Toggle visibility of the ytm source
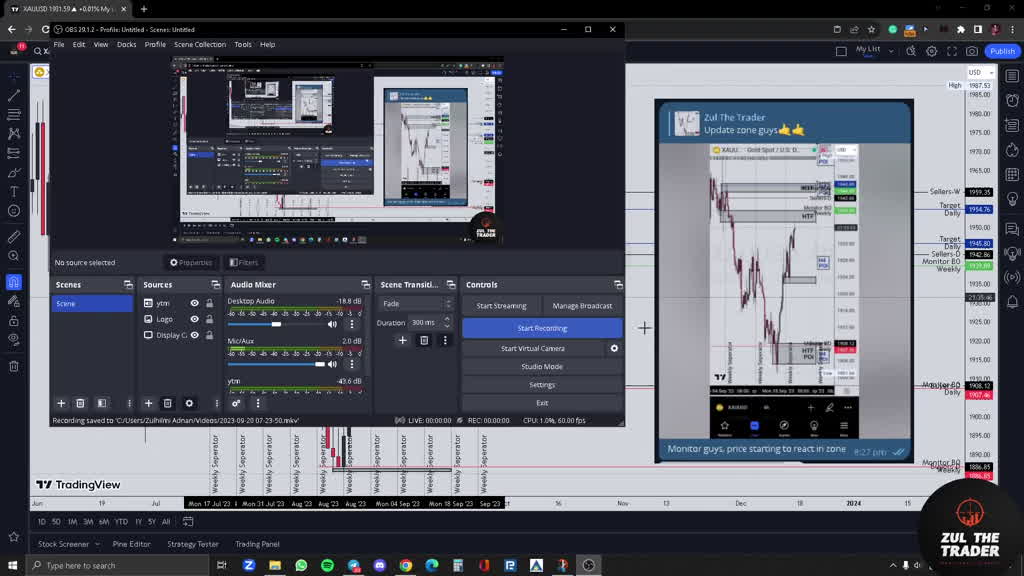1024x576 pixels. click(195, 303)
